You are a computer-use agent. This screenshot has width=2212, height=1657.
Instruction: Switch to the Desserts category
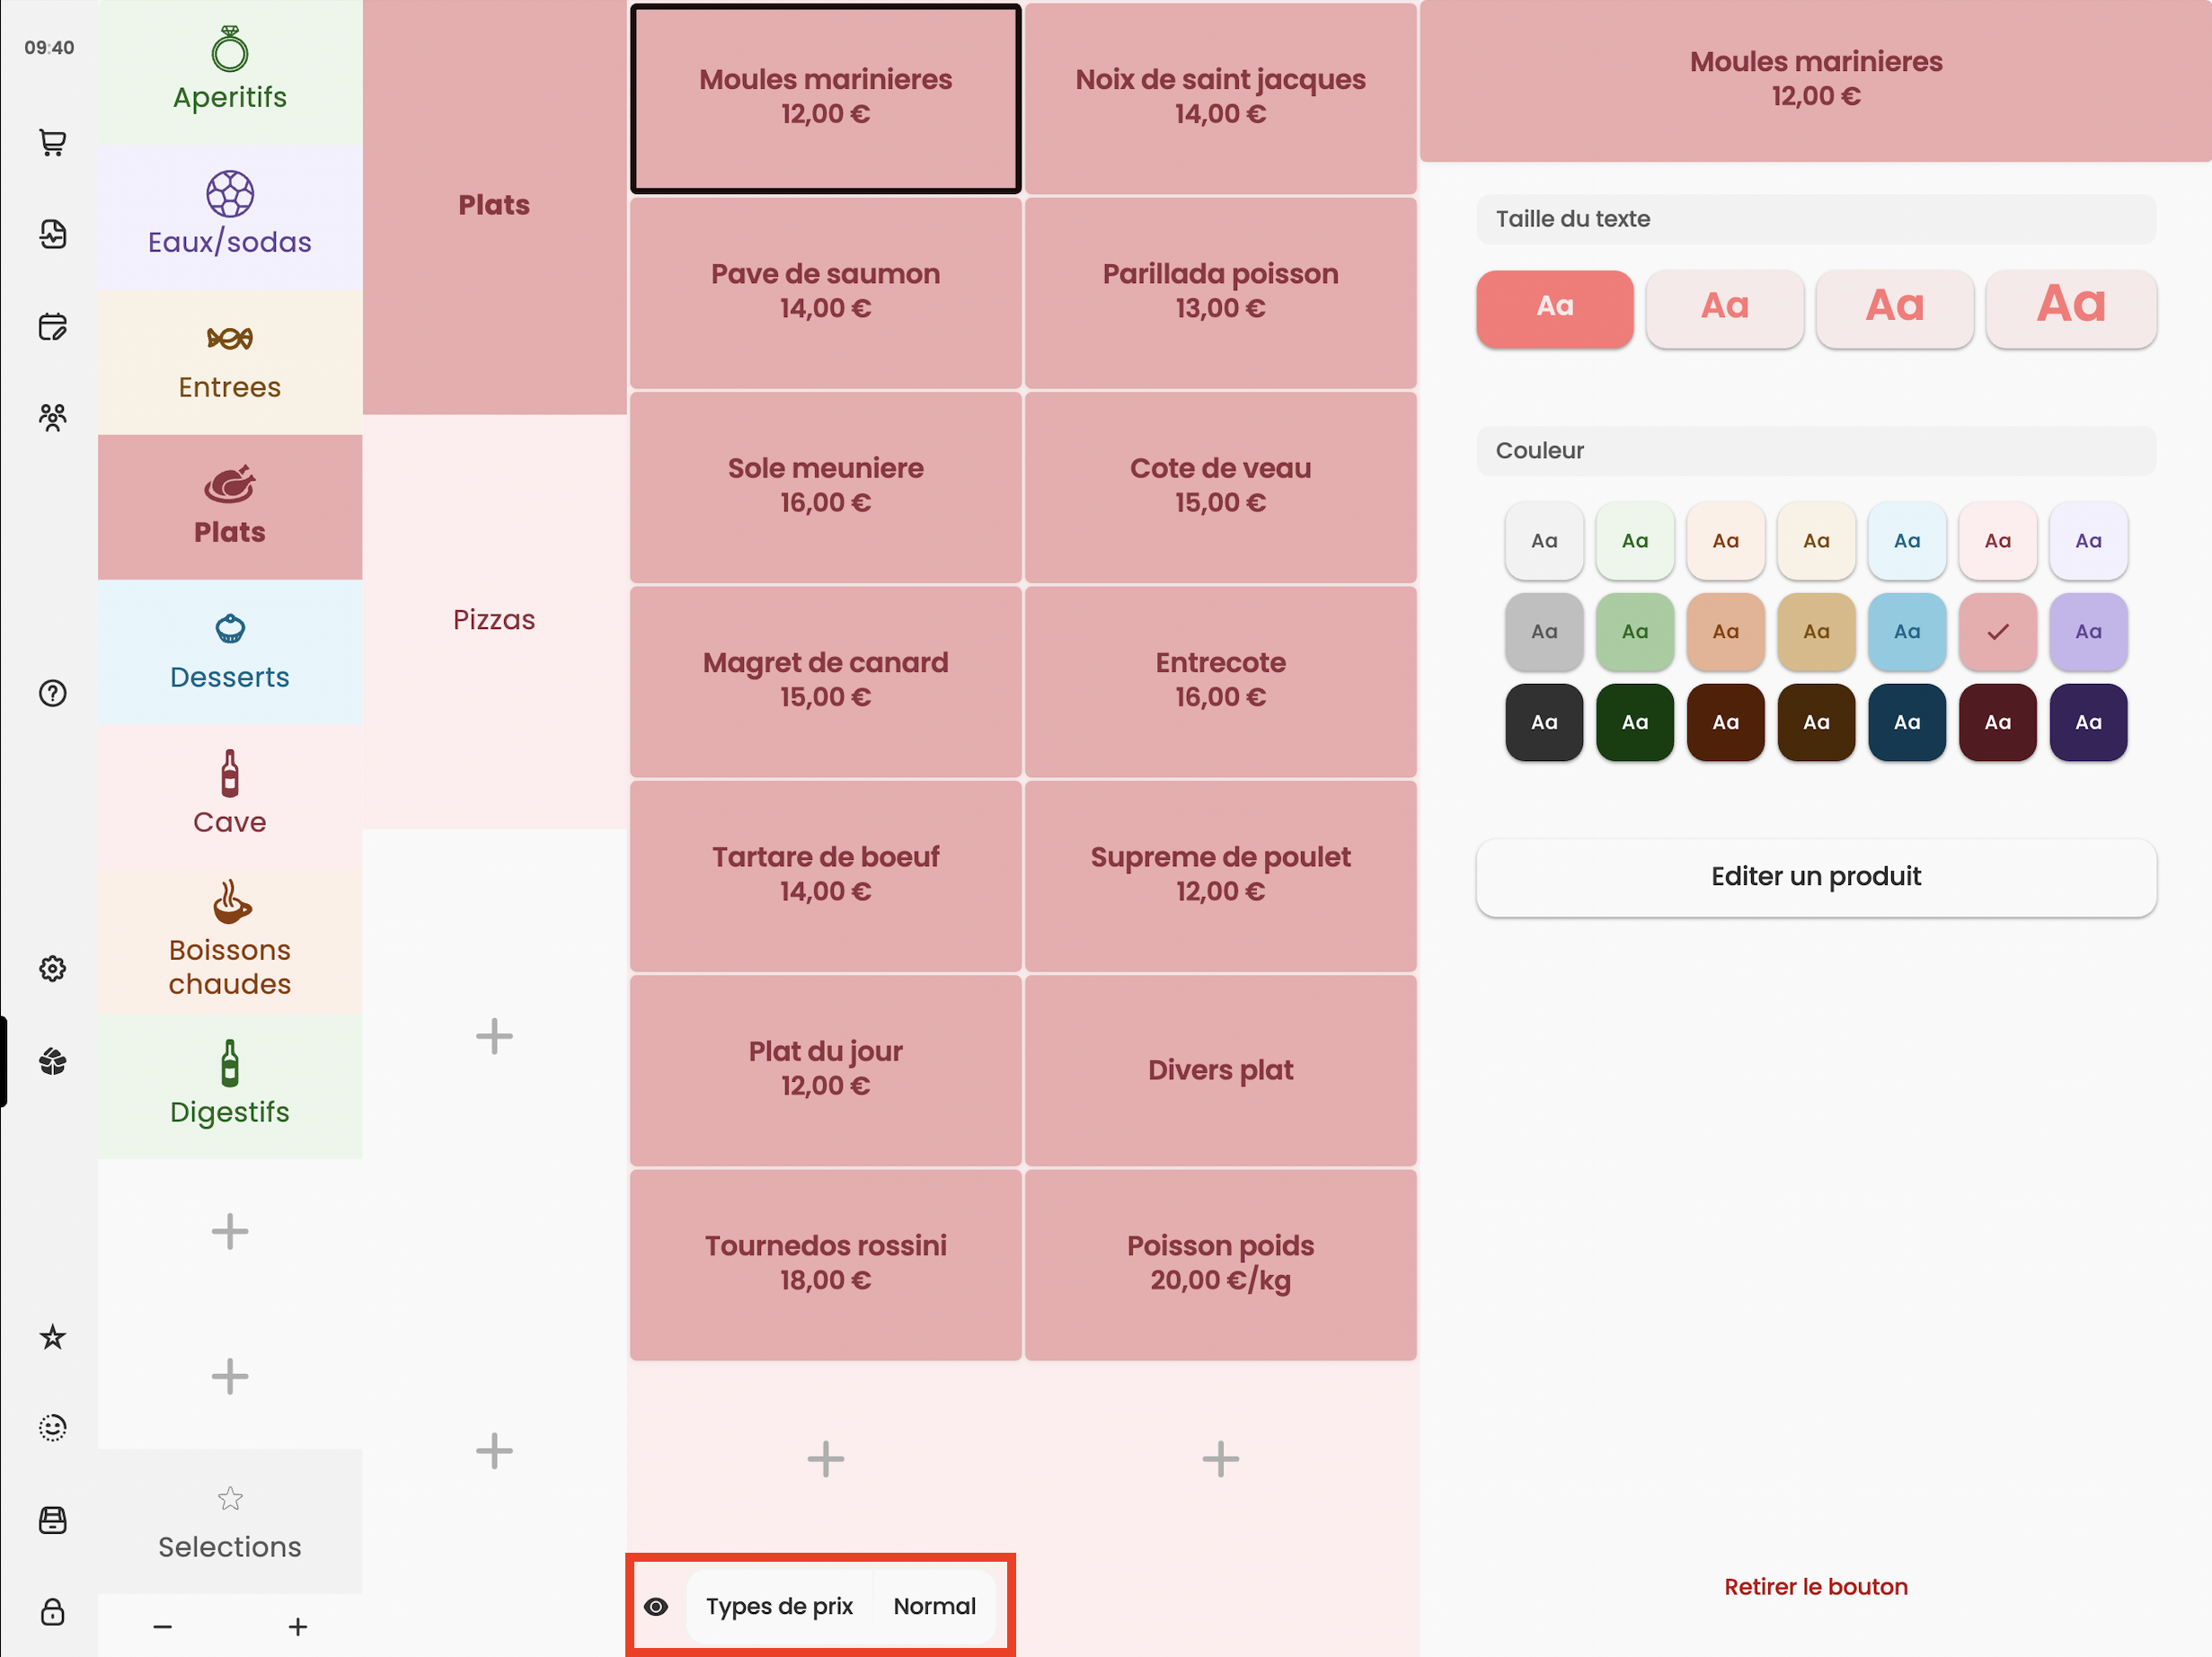tap(230, 652)
